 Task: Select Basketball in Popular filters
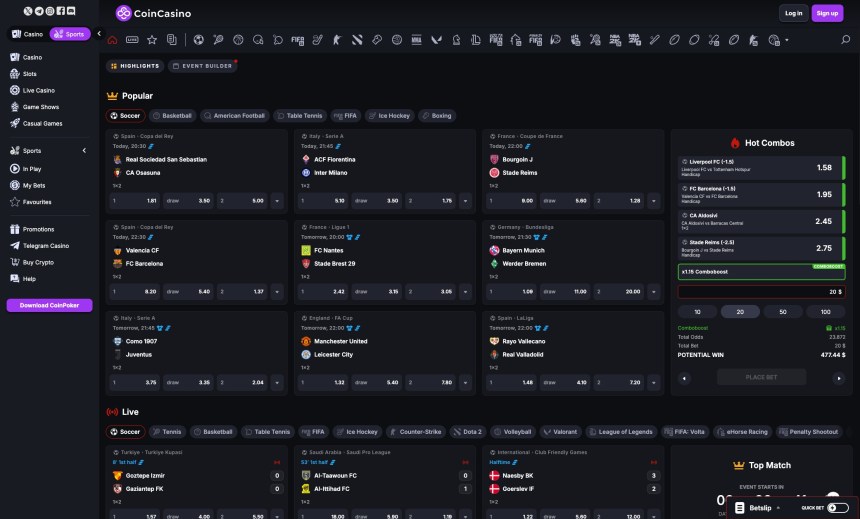(x=172, y=116)
